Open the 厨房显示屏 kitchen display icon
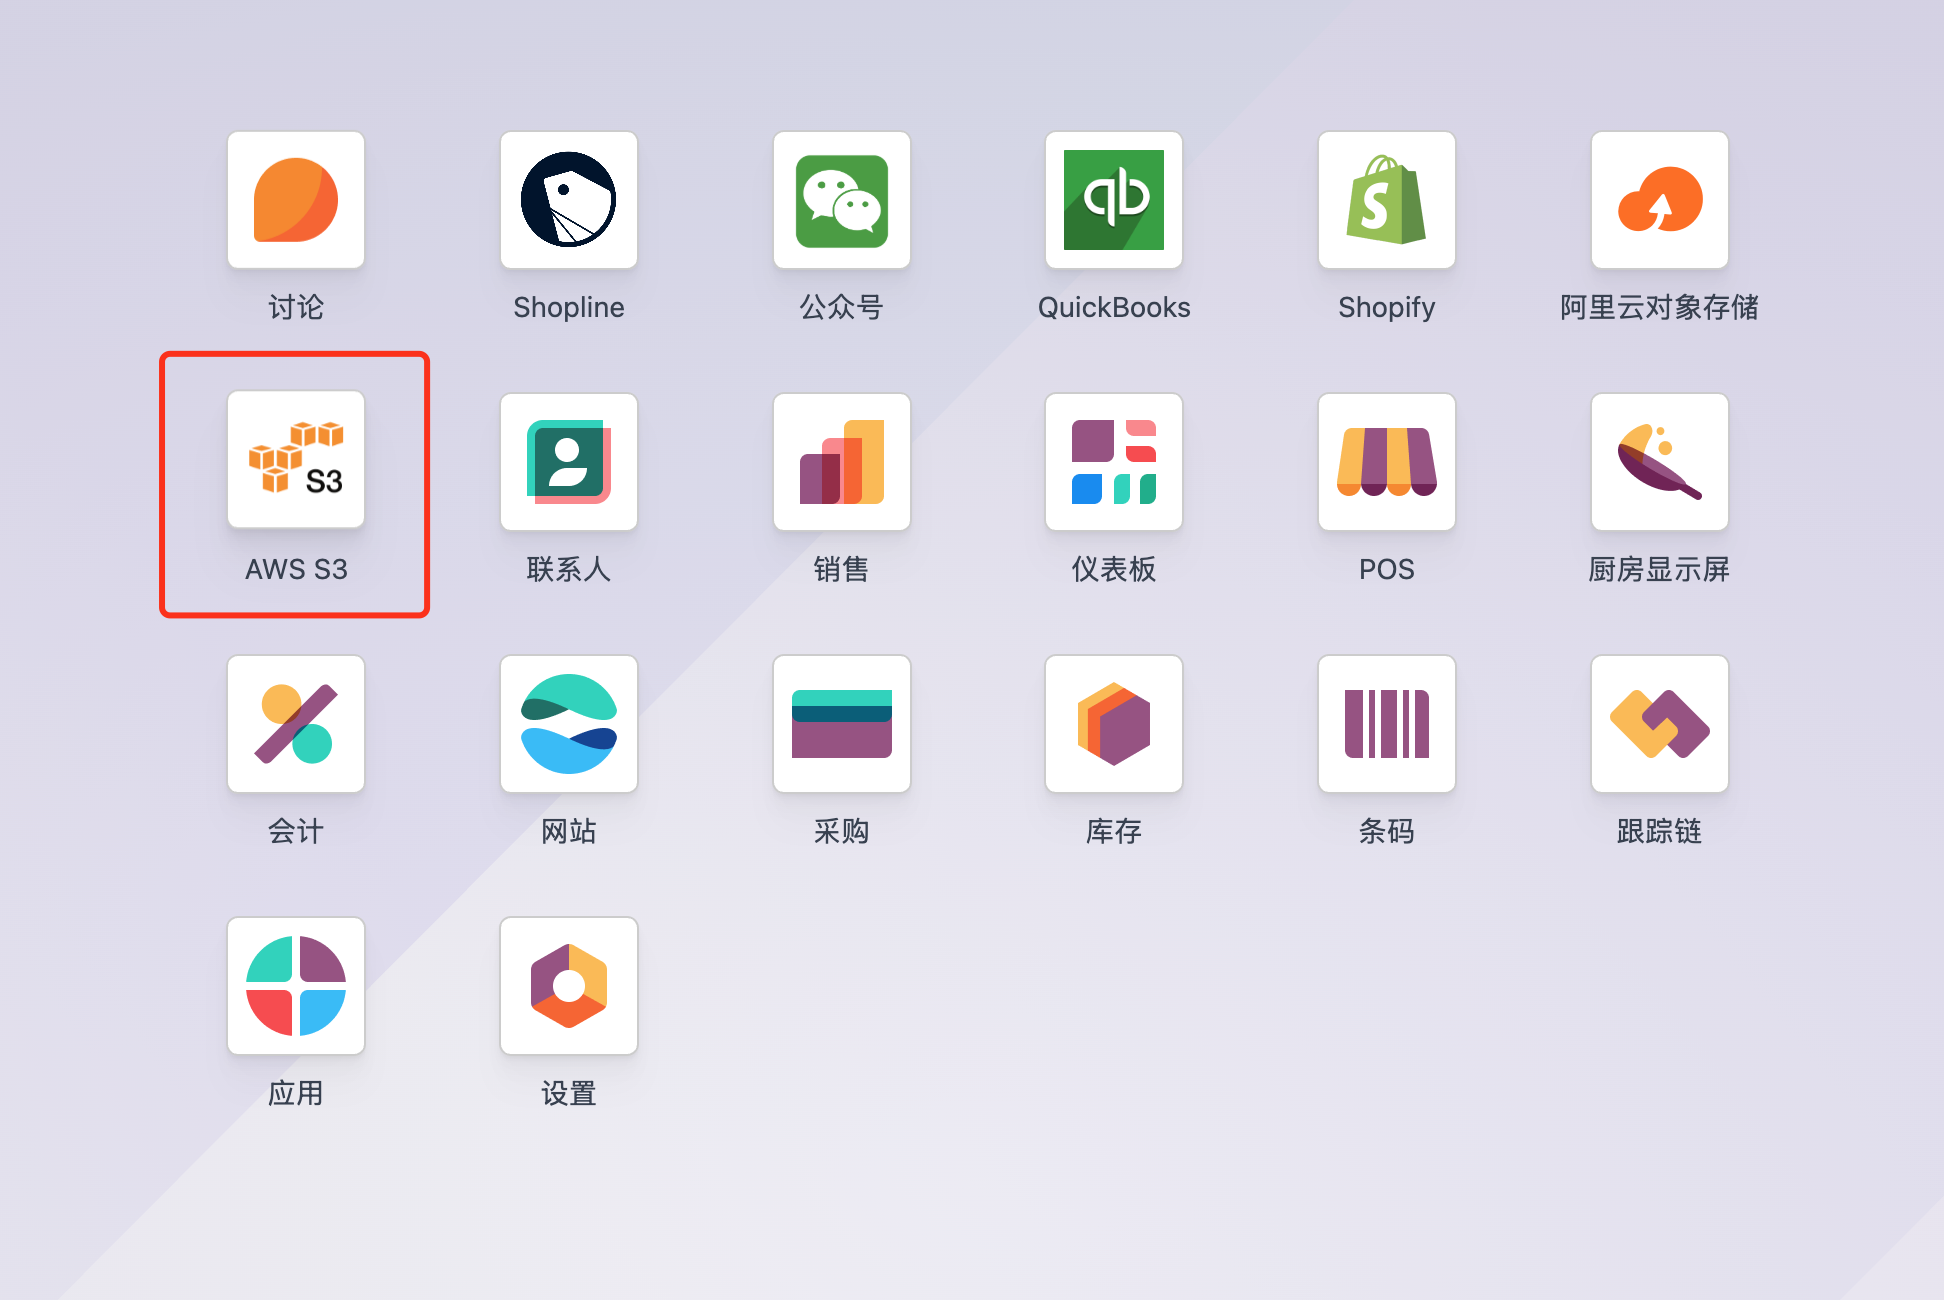The width and height of the screenshot is (1944, 1300). [x=1660, y=462]
